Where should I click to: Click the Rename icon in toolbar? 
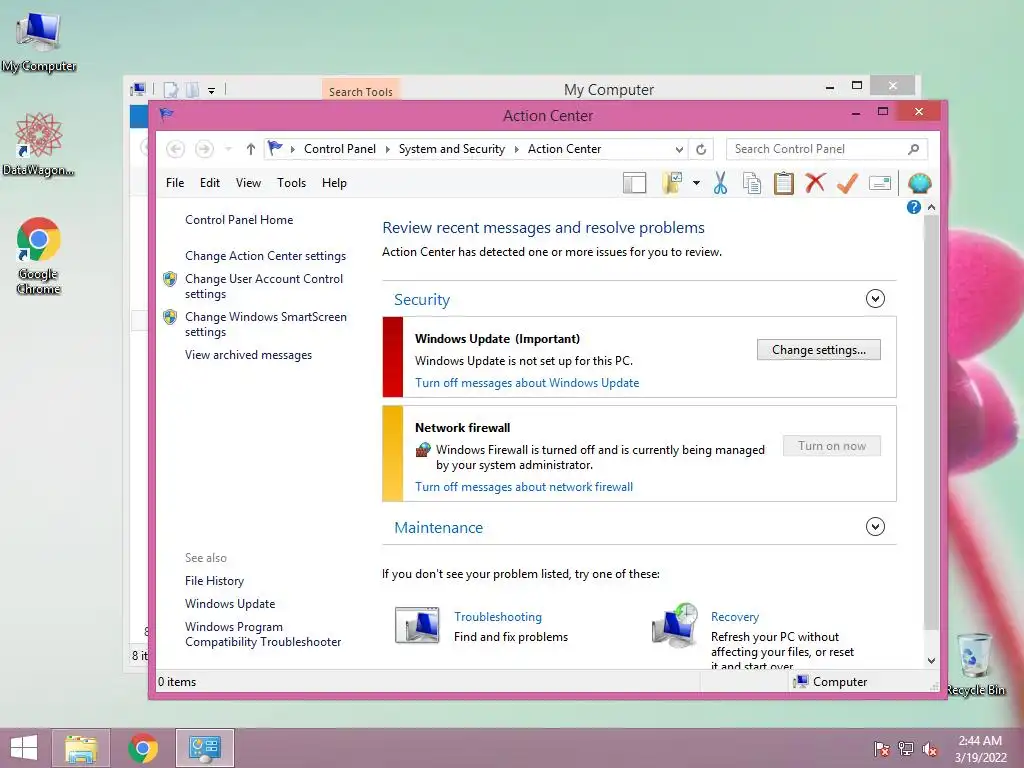point(880,184)
